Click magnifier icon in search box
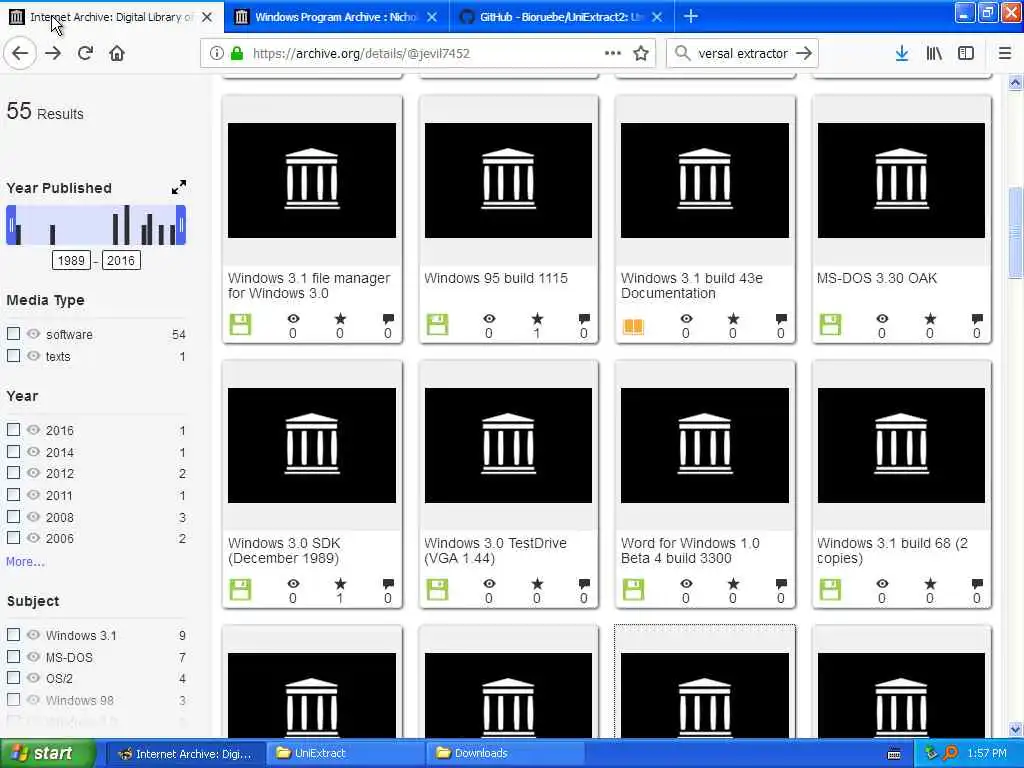1024x768 pixels. 682,54
